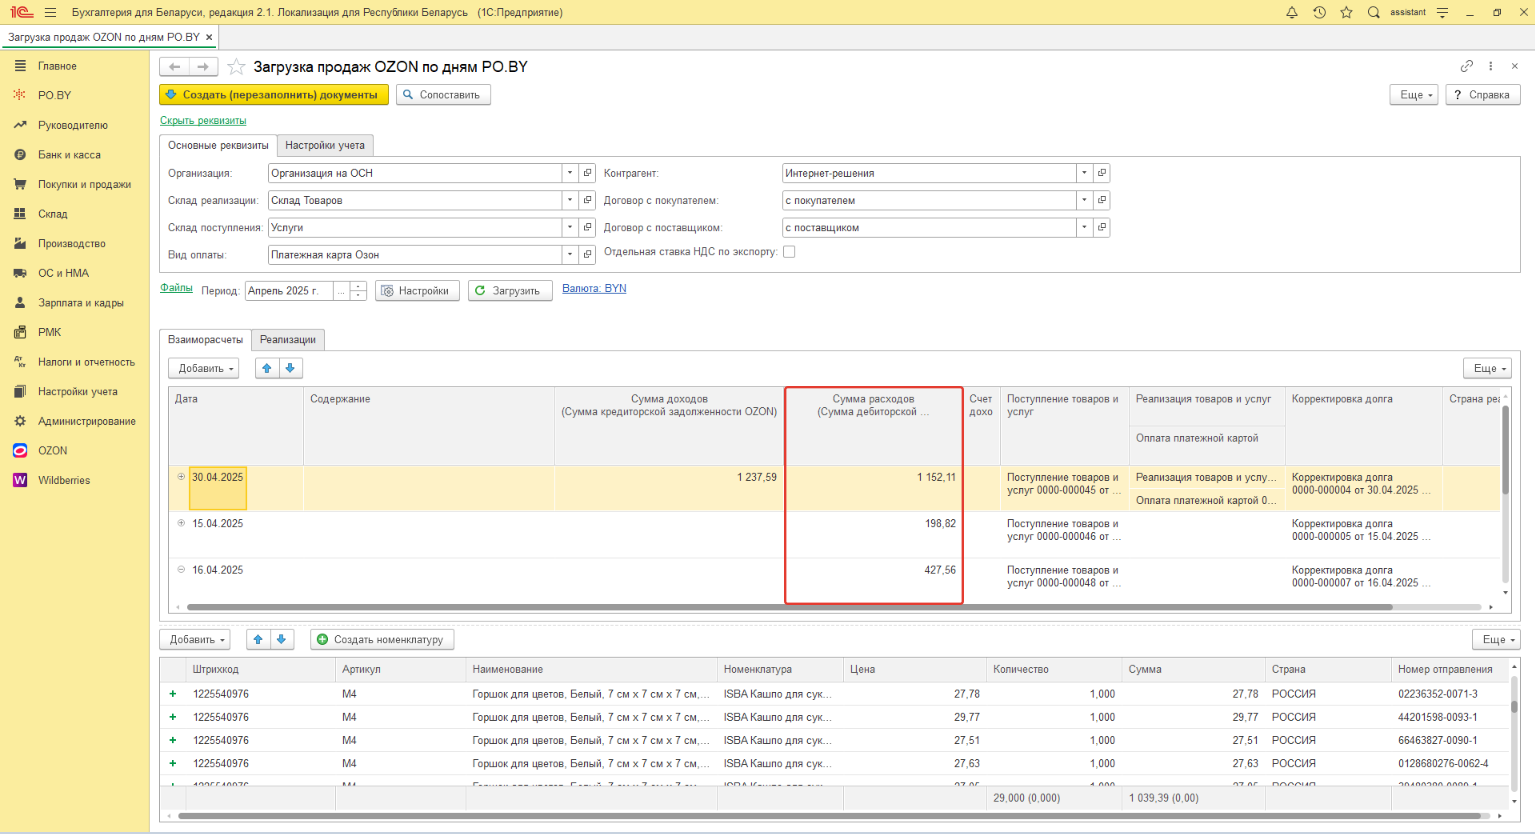Open the Контрагент field's open-item icon
Image resolution: width=1535 pixels, height=834 pixels.
[x=1102, y=173]
